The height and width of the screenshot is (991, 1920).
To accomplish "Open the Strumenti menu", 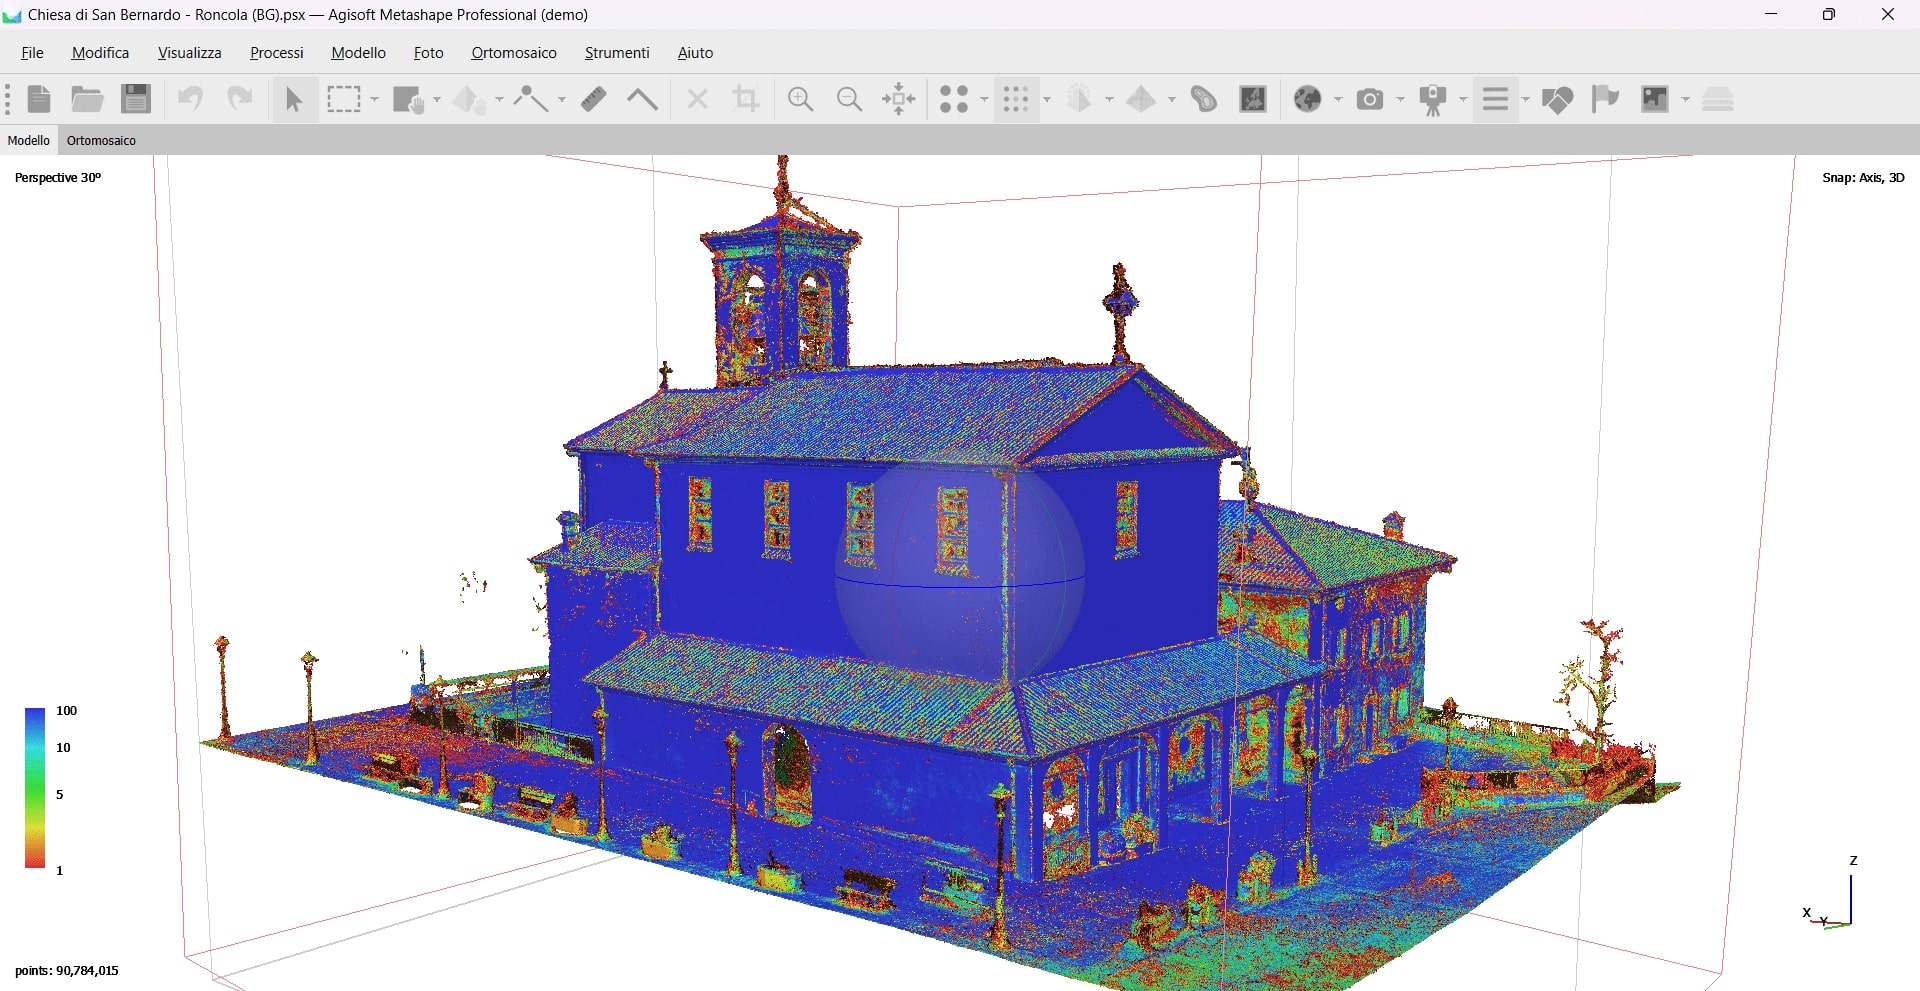I will [617, 53].
